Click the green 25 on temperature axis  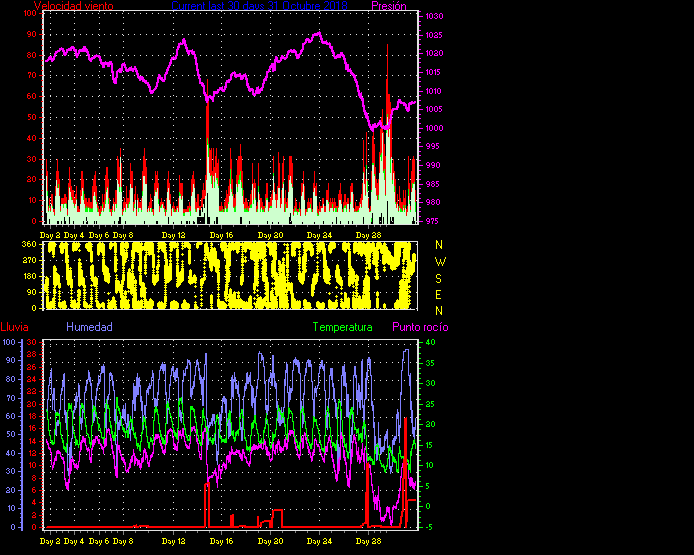tap(430, 404)
